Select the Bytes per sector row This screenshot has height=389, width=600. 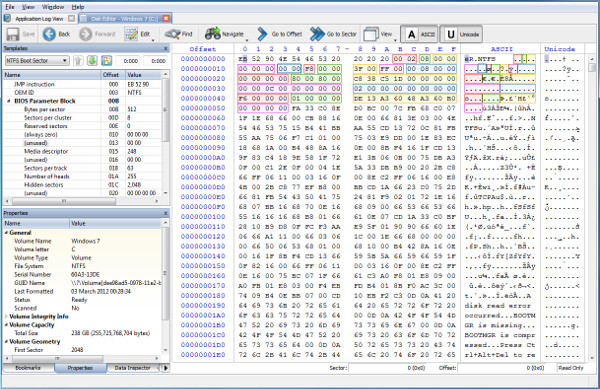[x=83, y=109]
